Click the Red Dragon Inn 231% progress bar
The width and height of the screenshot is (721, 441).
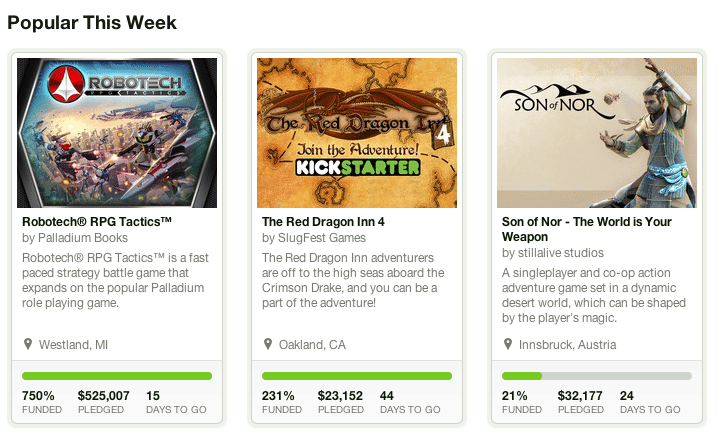point(357,376)
